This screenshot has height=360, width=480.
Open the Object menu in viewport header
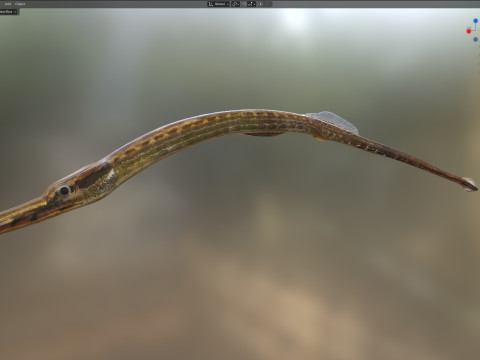(x=20, y=4)
